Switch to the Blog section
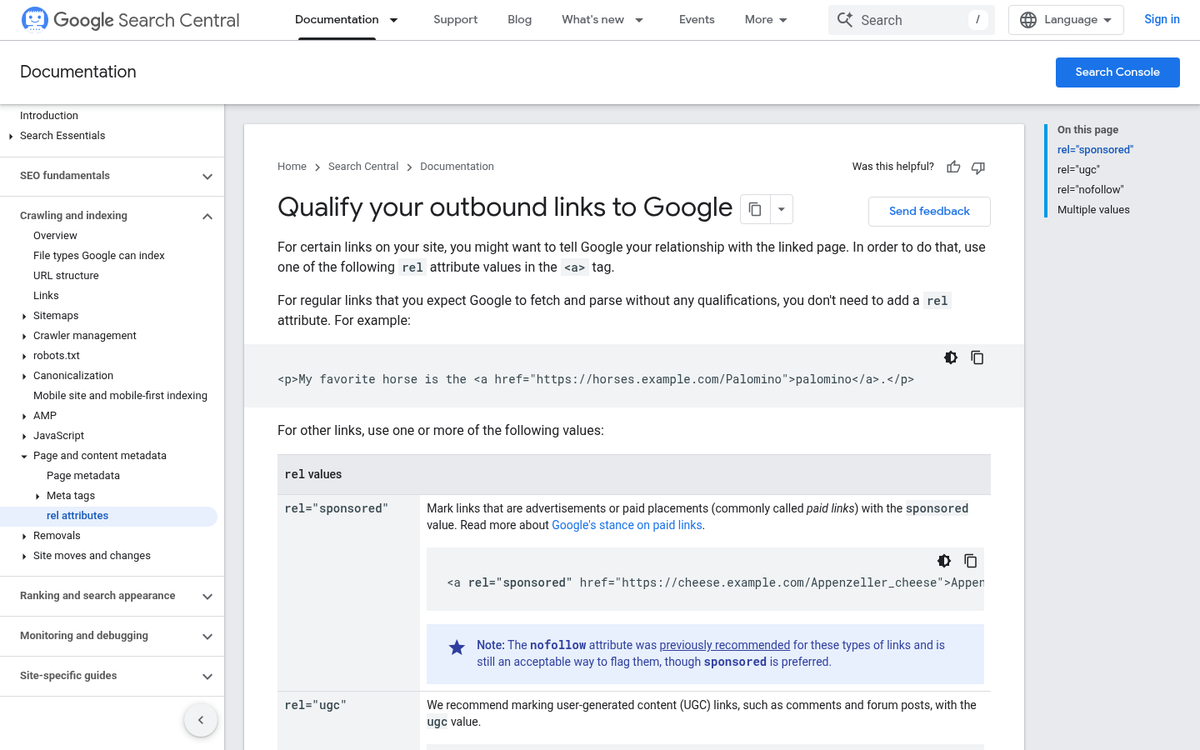This screenshot has width=1200, height=750. 519,19
